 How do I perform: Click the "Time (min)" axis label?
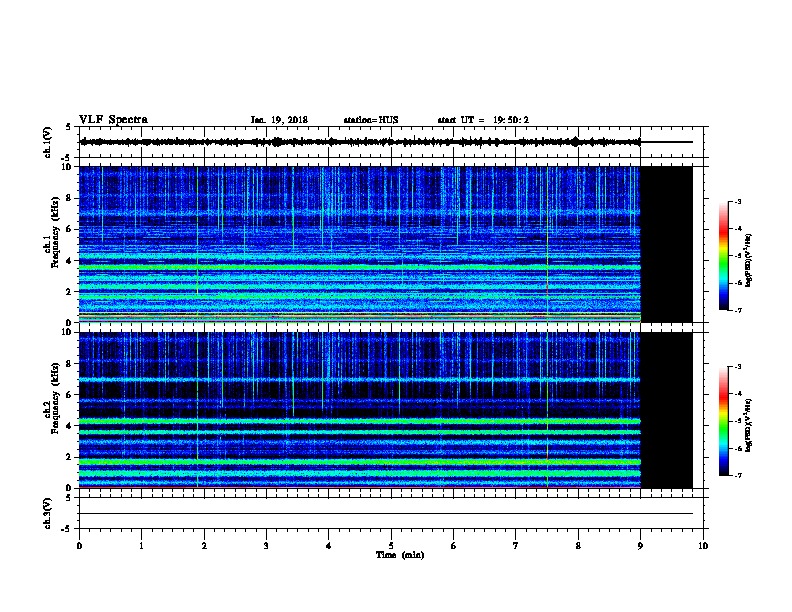pos(400,555)
